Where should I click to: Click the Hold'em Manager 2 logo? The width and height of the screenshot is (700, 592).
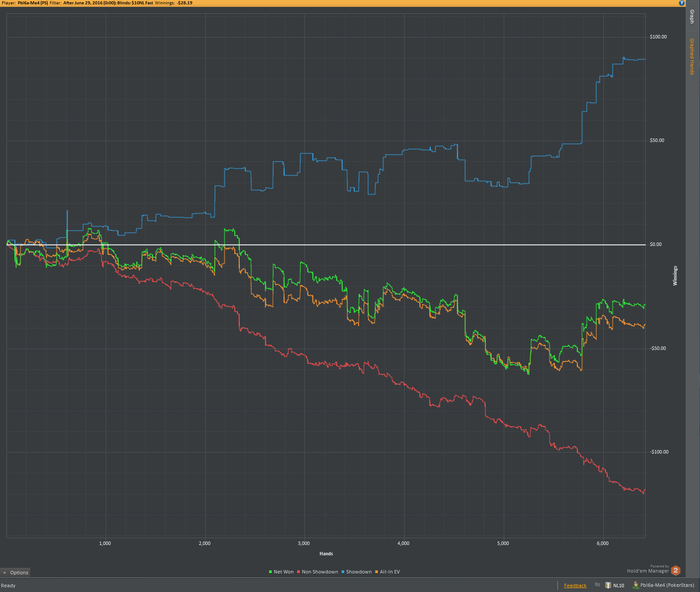click(675, 570)
